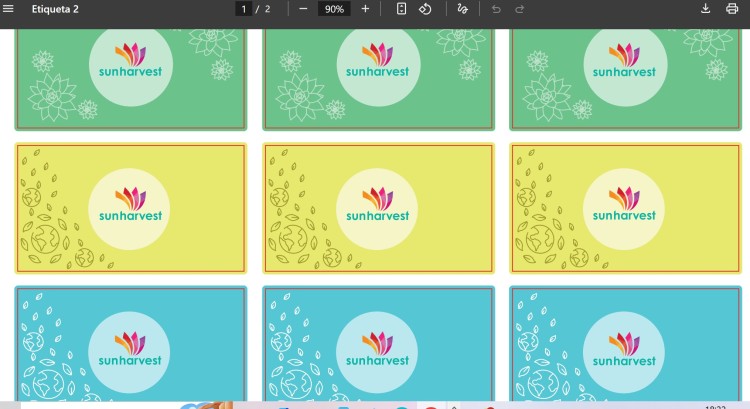This screenshot has height=409, width=750.
Task: Open the sidebar hamburger menu
Action: coord(8,9)
